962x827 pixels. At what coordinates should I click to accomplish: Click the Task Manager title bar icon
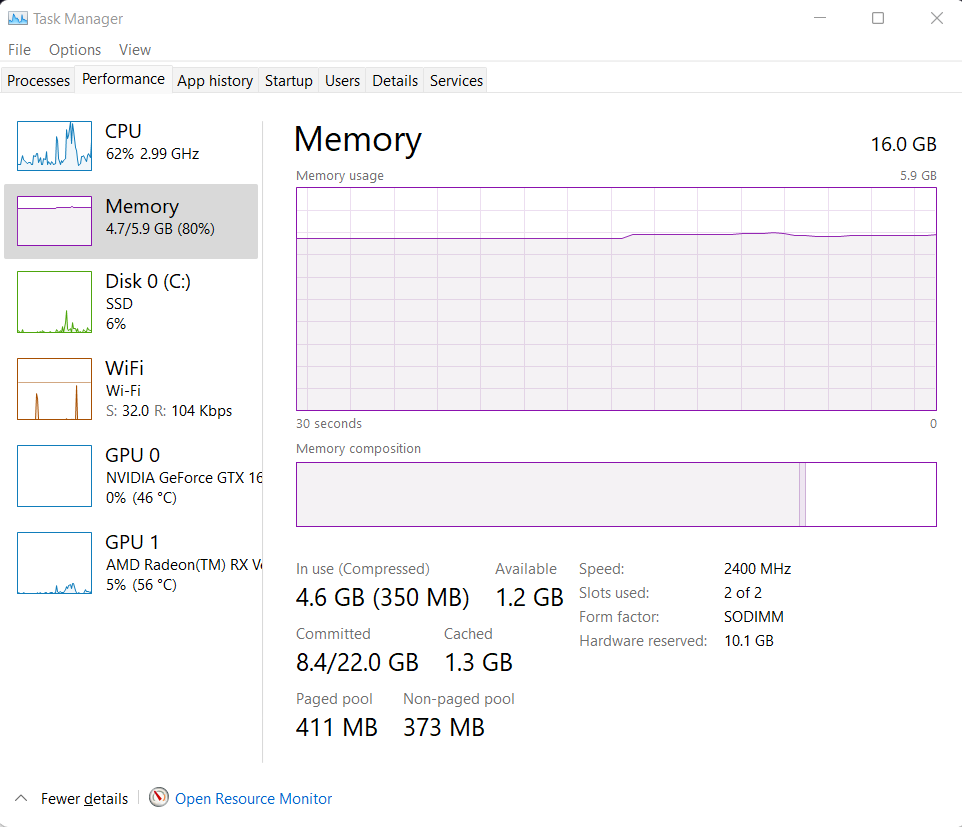[15, 17]
